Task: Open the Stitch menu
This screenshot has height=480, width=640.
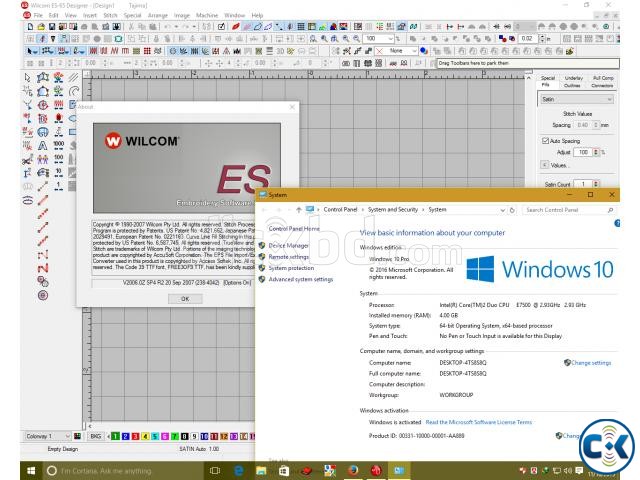Action: (x=110, y=15)
